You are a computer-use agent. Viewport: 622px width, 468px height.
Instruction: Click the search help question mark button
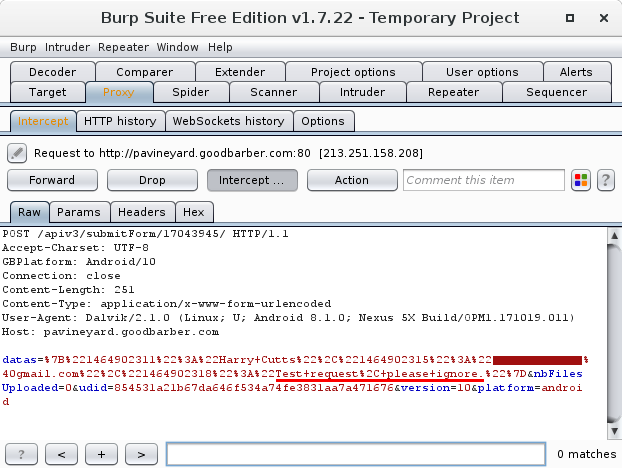(x=21, y=454)
